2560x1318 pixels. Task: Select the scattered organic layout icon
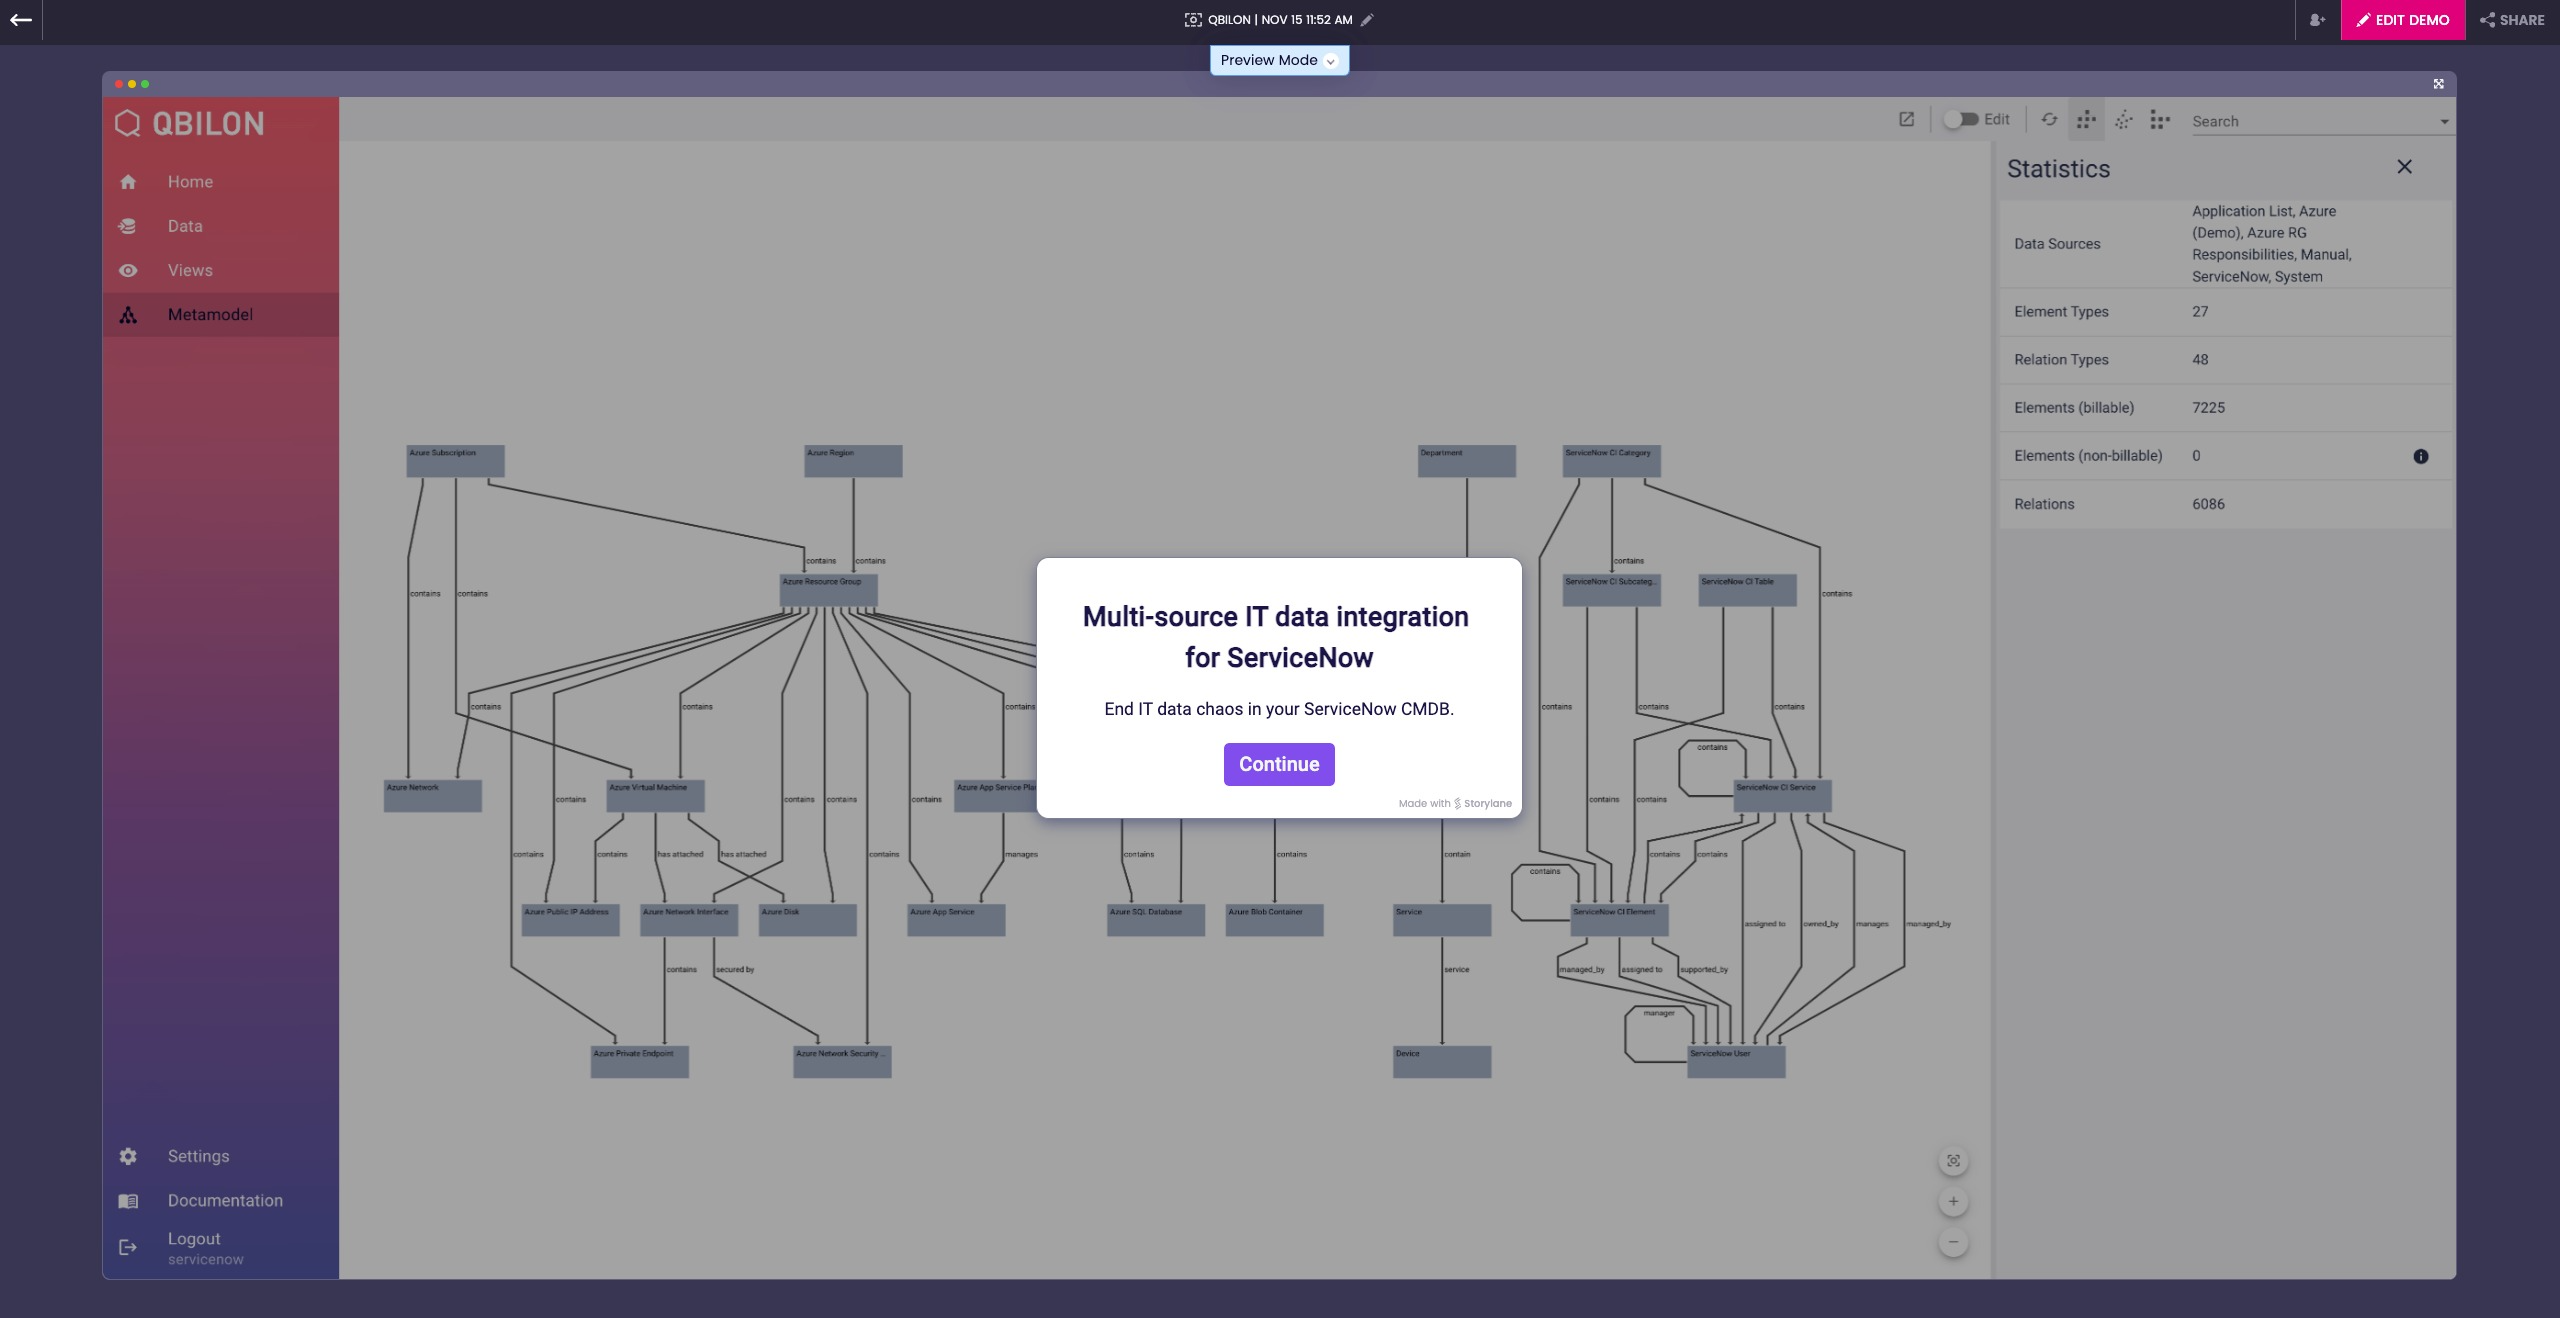(2123, 120)
